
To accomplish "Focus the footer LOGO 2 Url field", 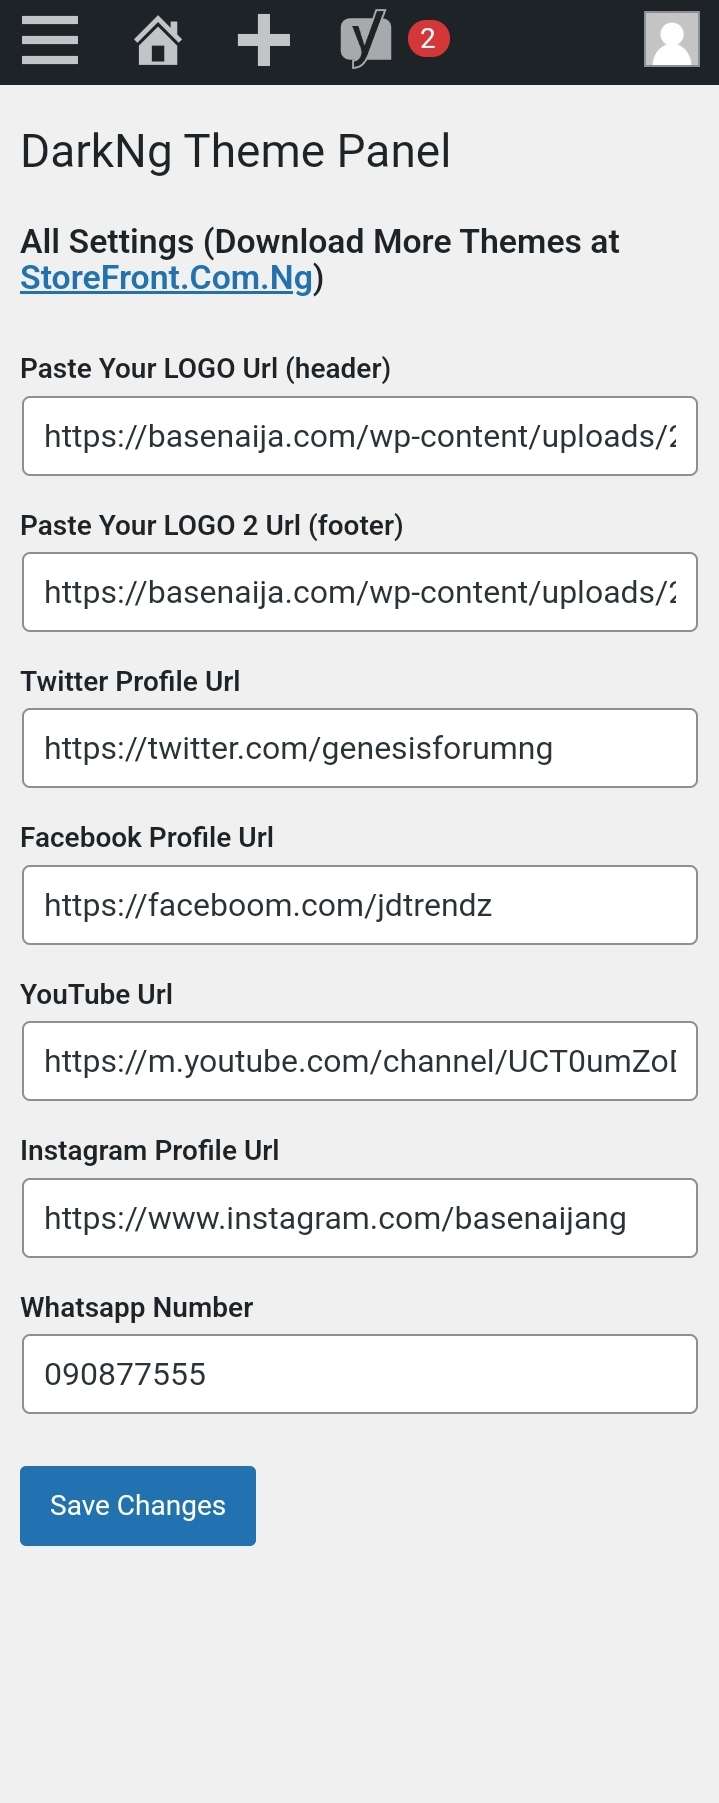I will [x=360, y=592].
